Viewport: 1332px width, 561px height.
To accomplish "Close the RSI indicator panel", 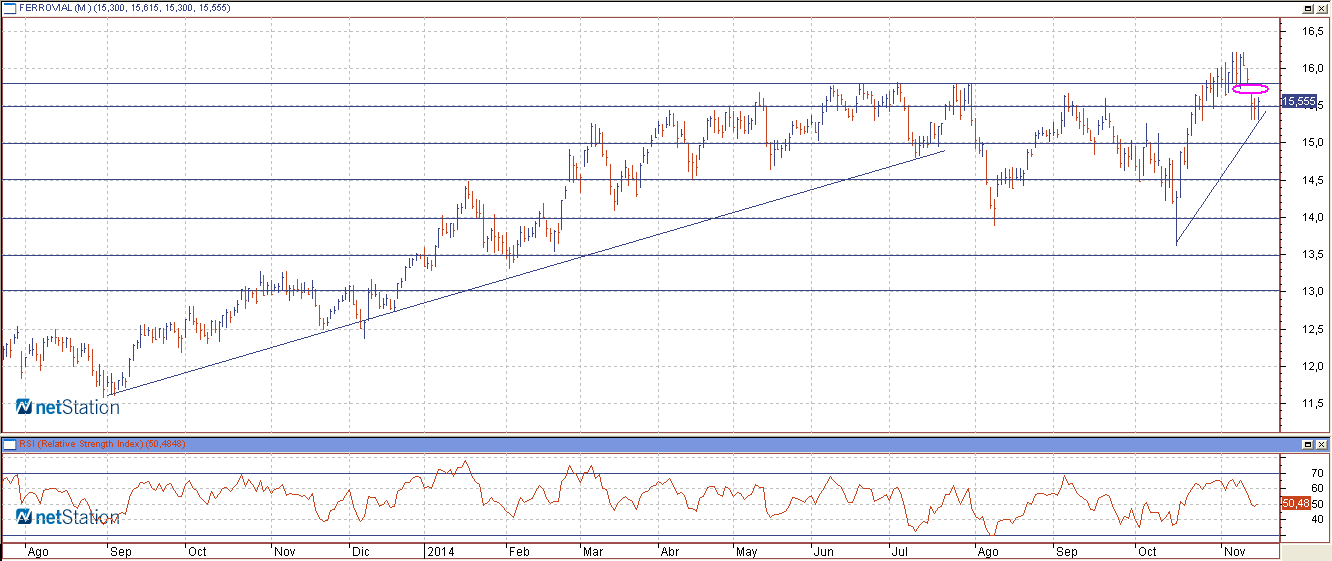I will 1322,443.
